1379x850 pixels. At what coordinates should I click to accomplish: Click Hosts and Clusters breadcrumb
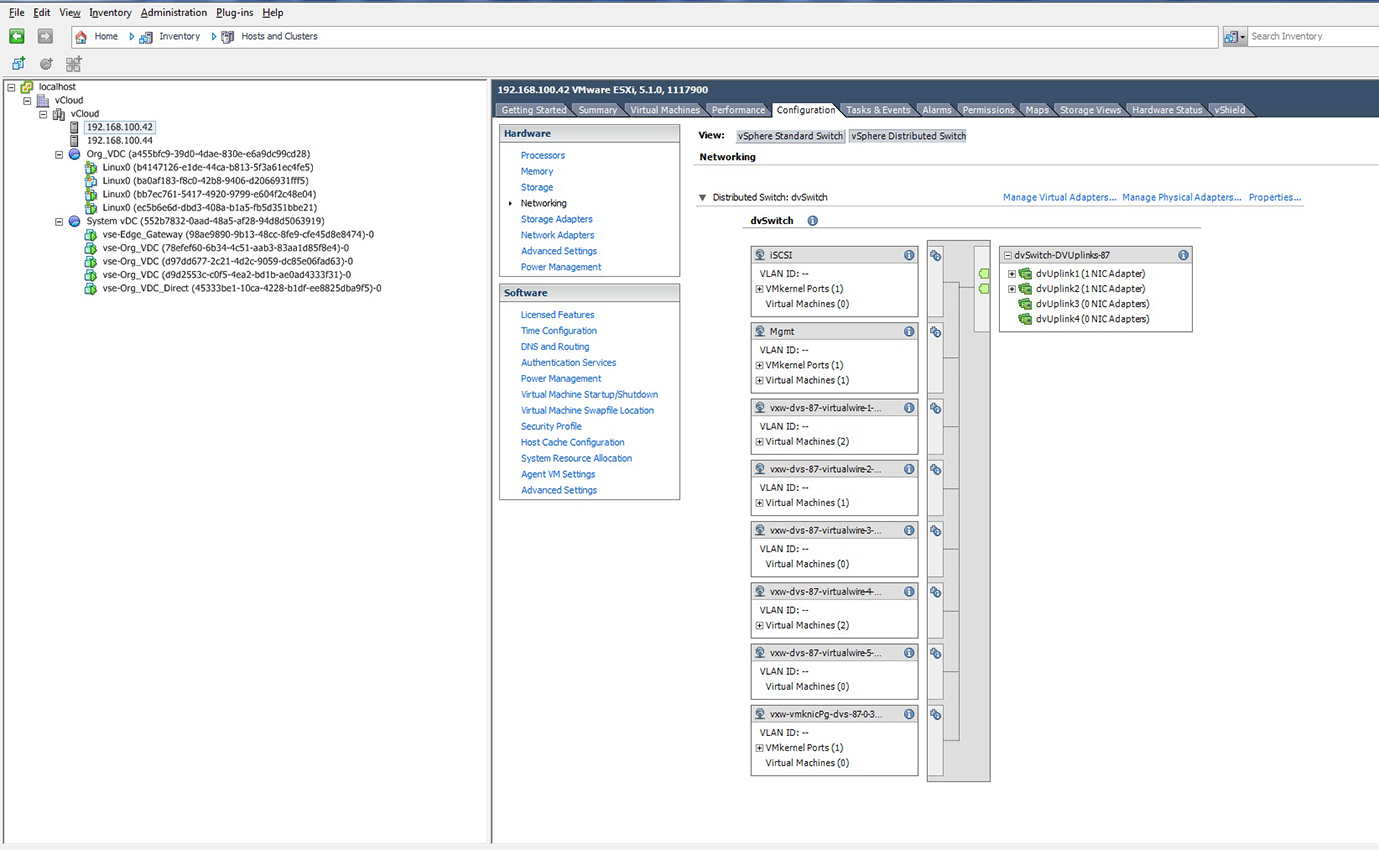pos(279,37)
